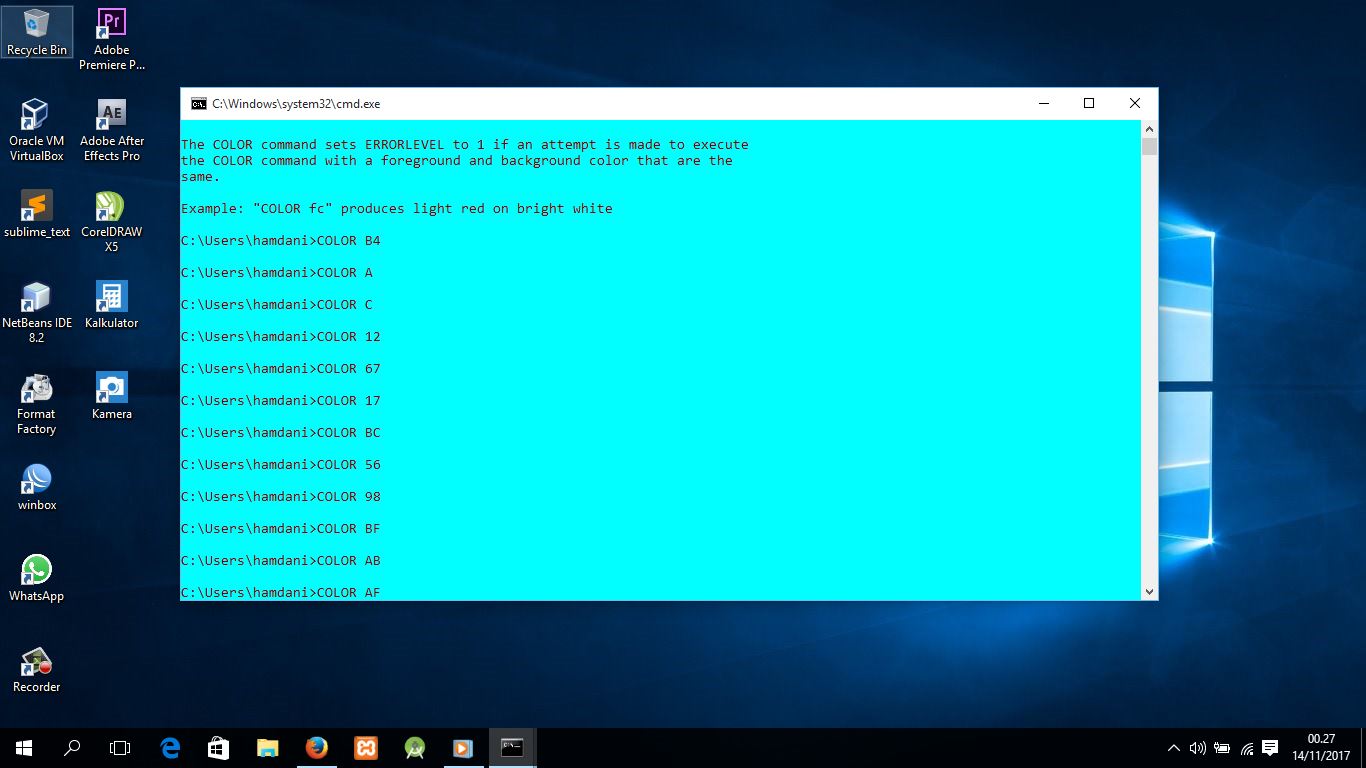The image size is (1366, 768).
Task: Minimize the cmd.exe window
Action: tap(1043, 103)
